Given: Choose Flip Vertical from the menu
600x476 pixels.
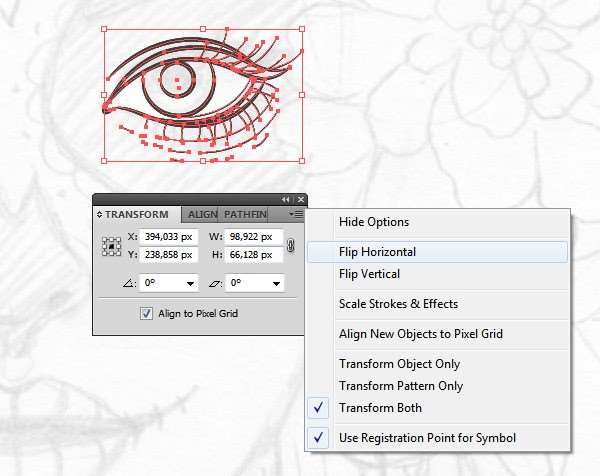Looking at the screenshot, I should pyautogui.click(x=369, y=274).
